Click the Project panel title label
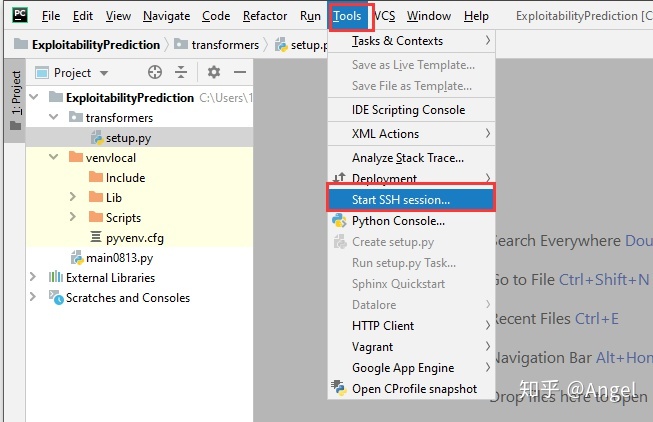653x422 pixels. pyautogui.click(x=72, y=73)
